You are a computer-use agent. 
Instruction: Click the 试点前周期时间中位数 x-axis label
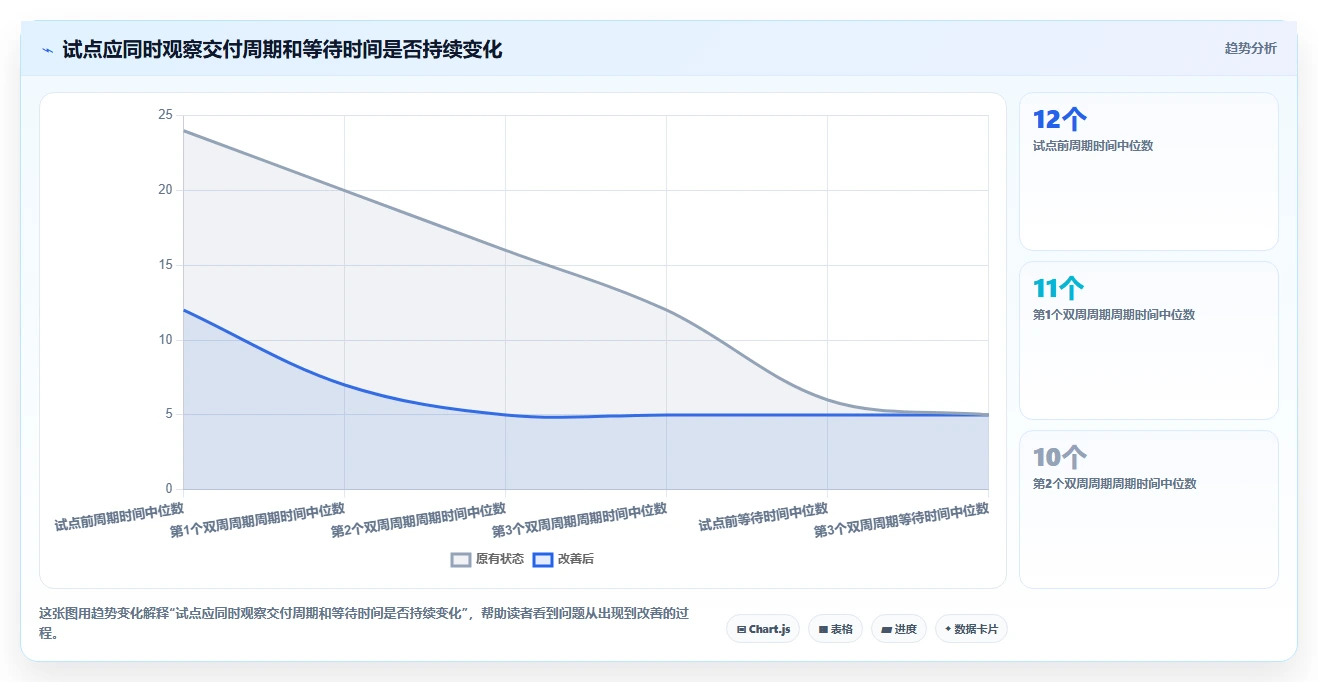119,517
